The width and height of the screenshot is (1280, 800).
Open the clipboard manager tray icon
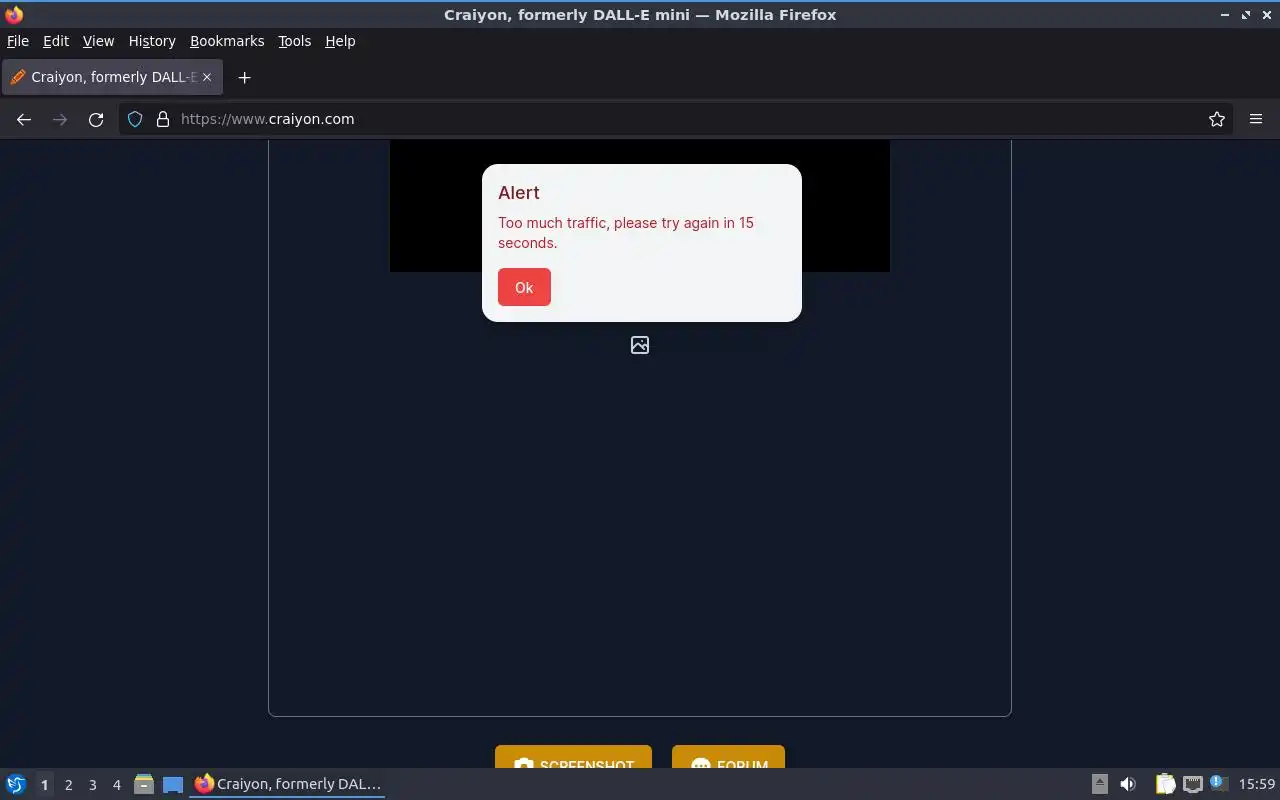[1165, 784]
